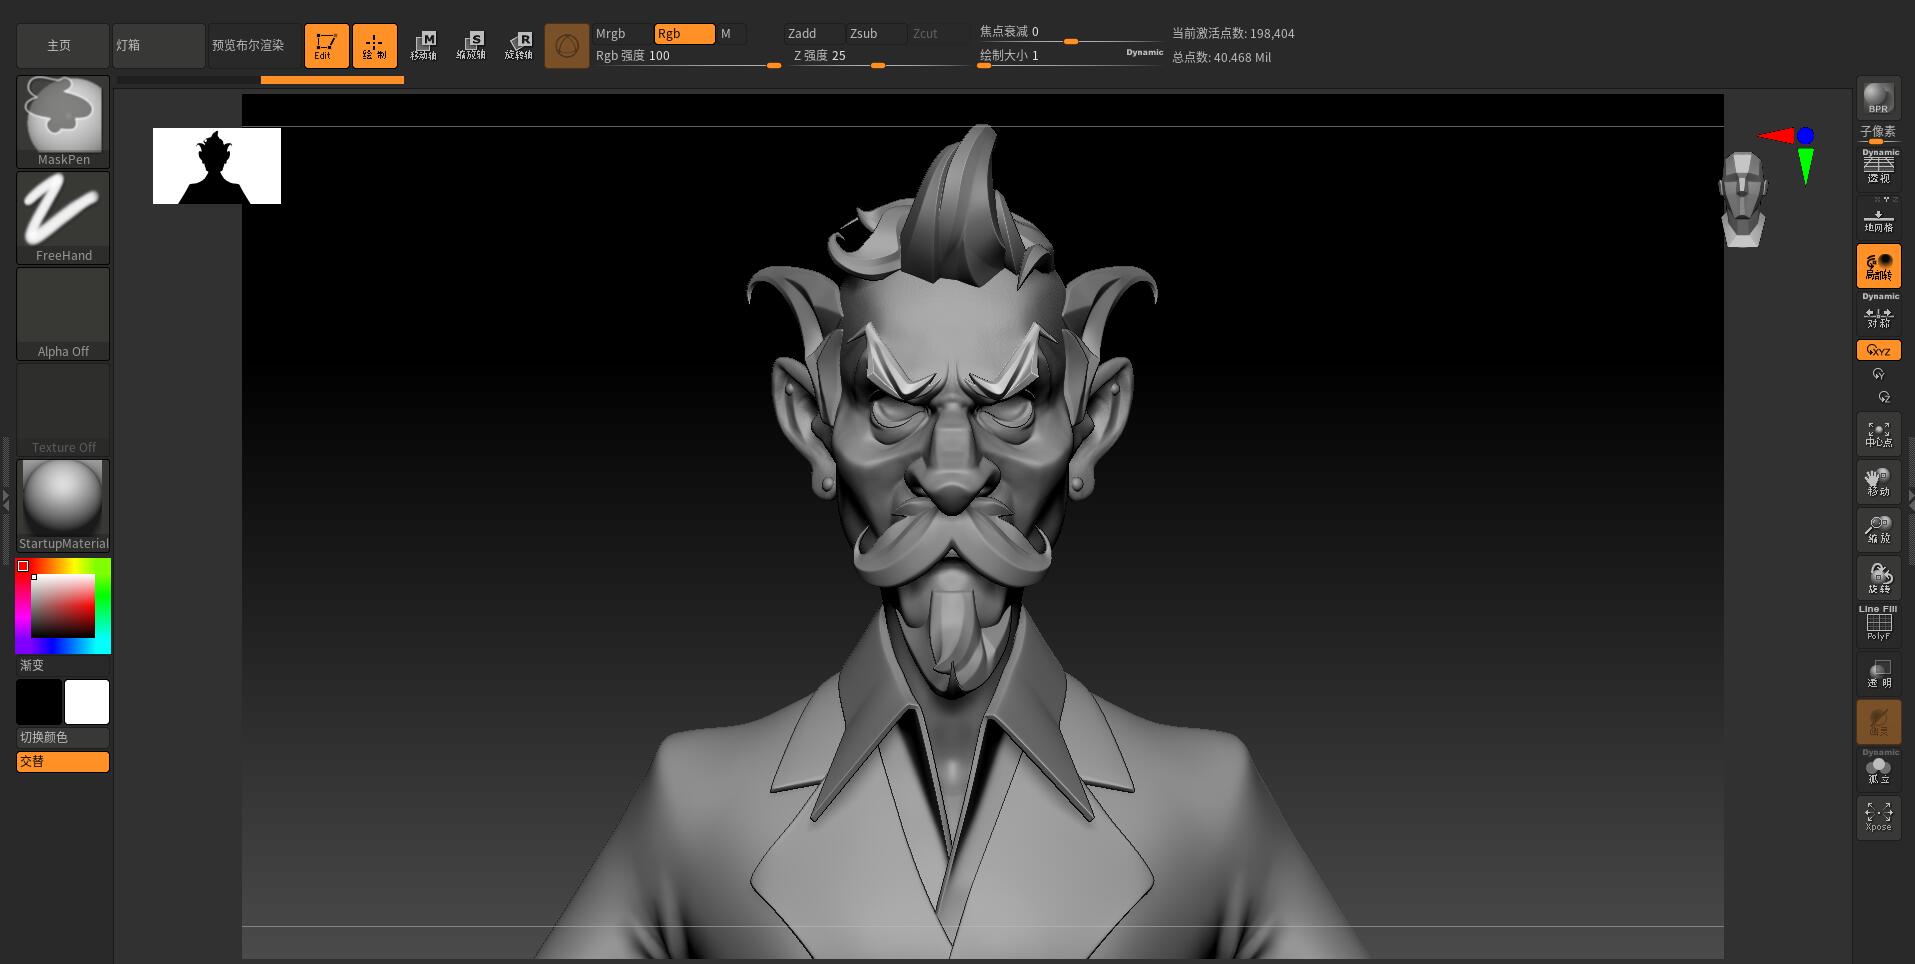Open the 主页 home tab
1915x964 pixels.
click(x=61, y=45)
